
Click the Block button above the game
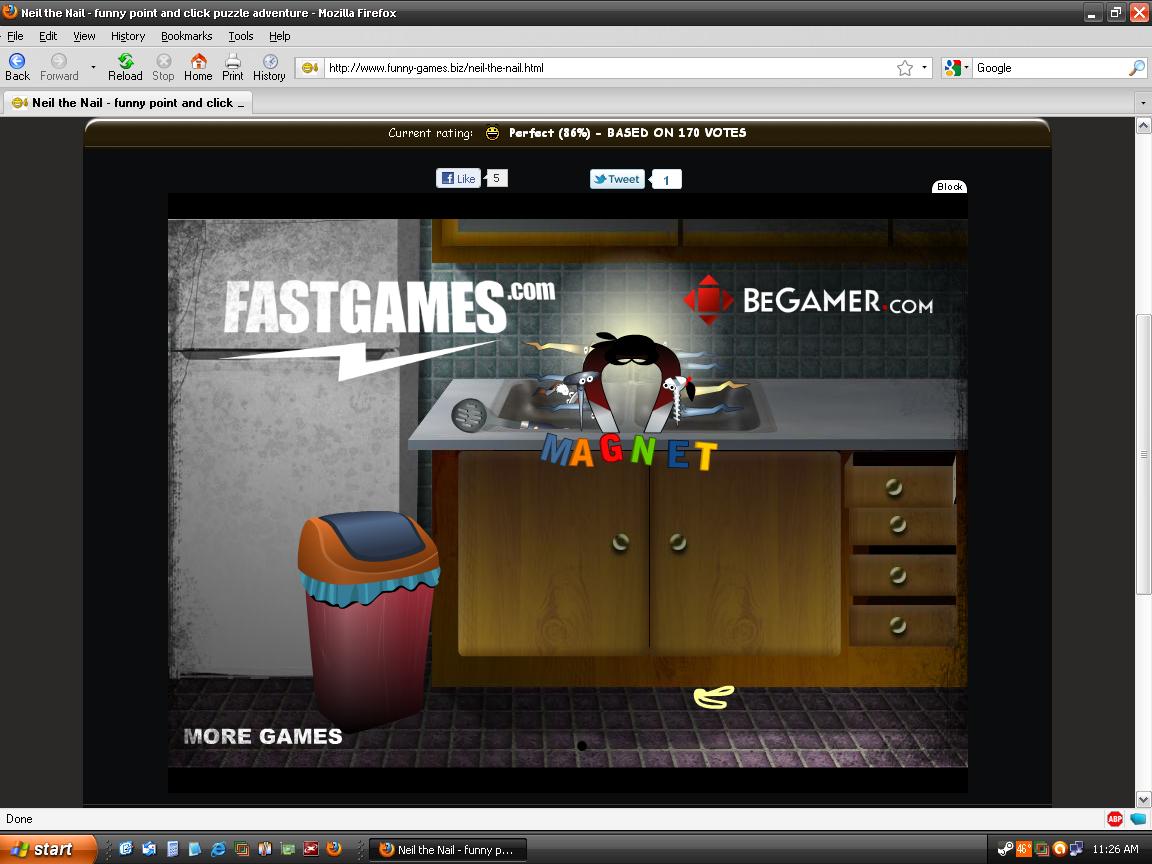tap(949, 187)
